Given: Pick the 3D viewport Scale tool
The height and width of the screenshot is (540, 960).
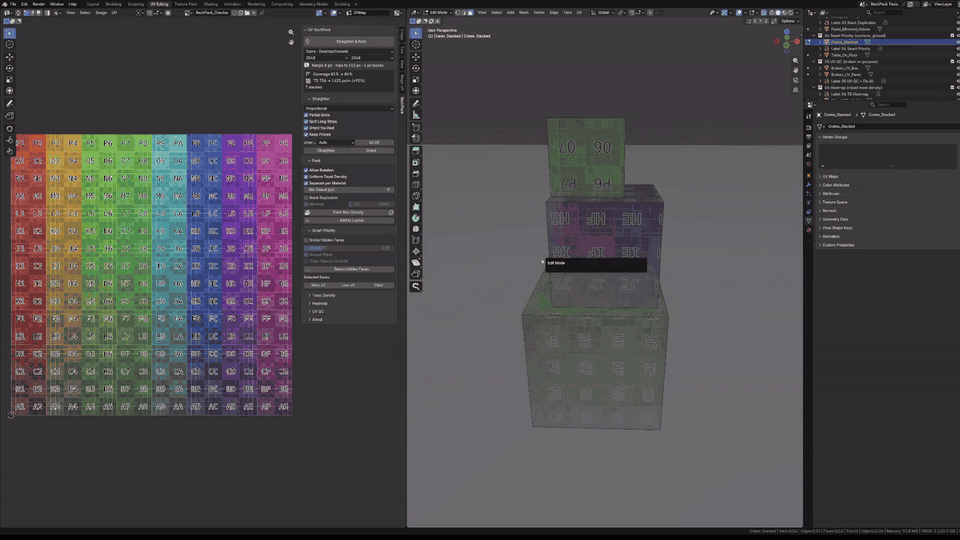Looking at the screenshot, I should coord(416,80).
